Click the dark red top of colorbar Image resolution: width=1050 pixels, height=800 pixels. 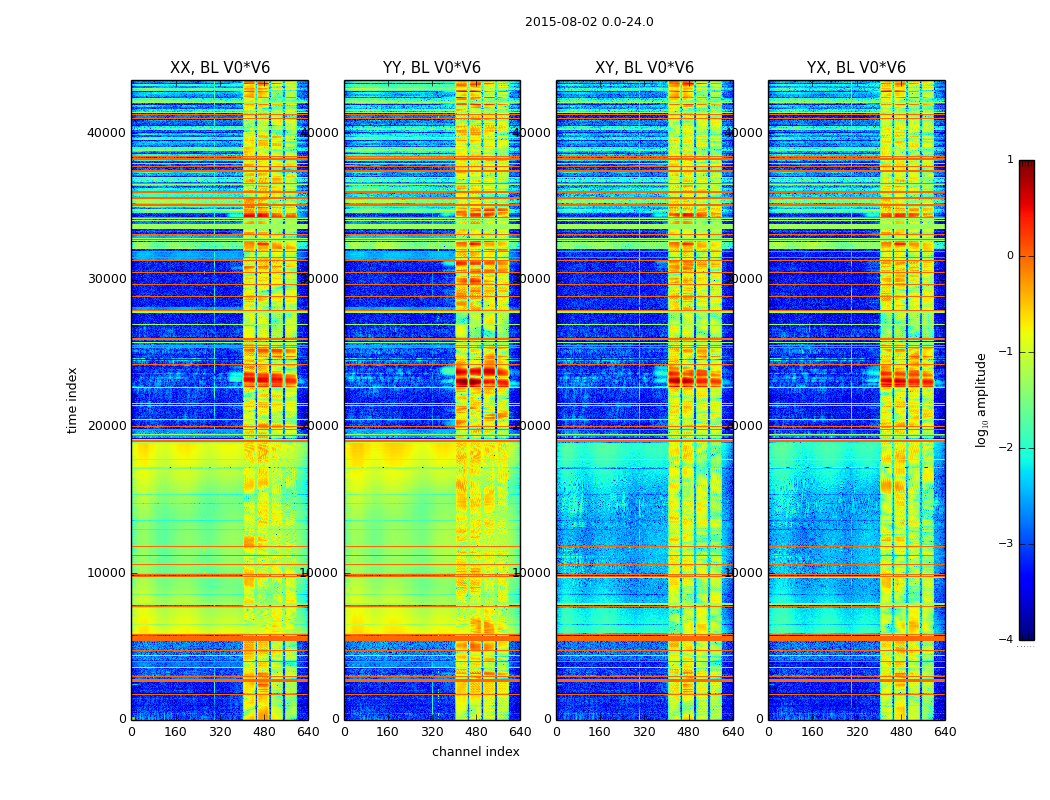(x=1027, y=165)
